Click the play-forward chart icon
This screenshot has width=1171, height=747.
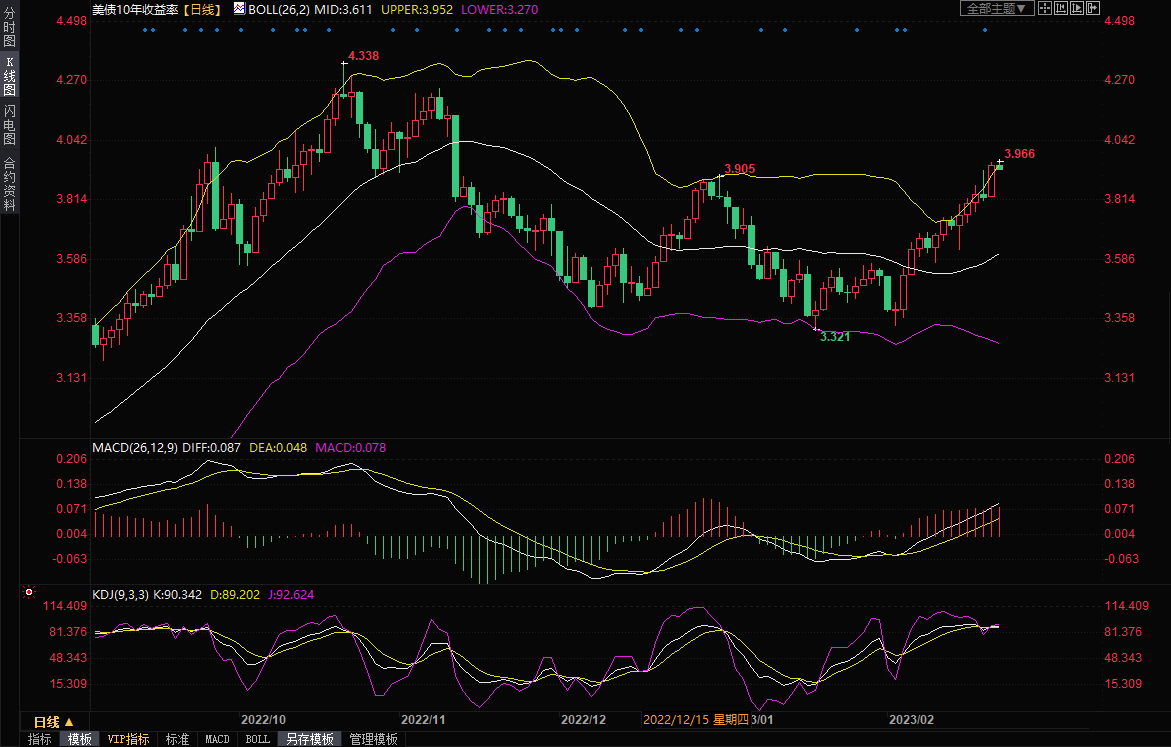[1077, 8]
